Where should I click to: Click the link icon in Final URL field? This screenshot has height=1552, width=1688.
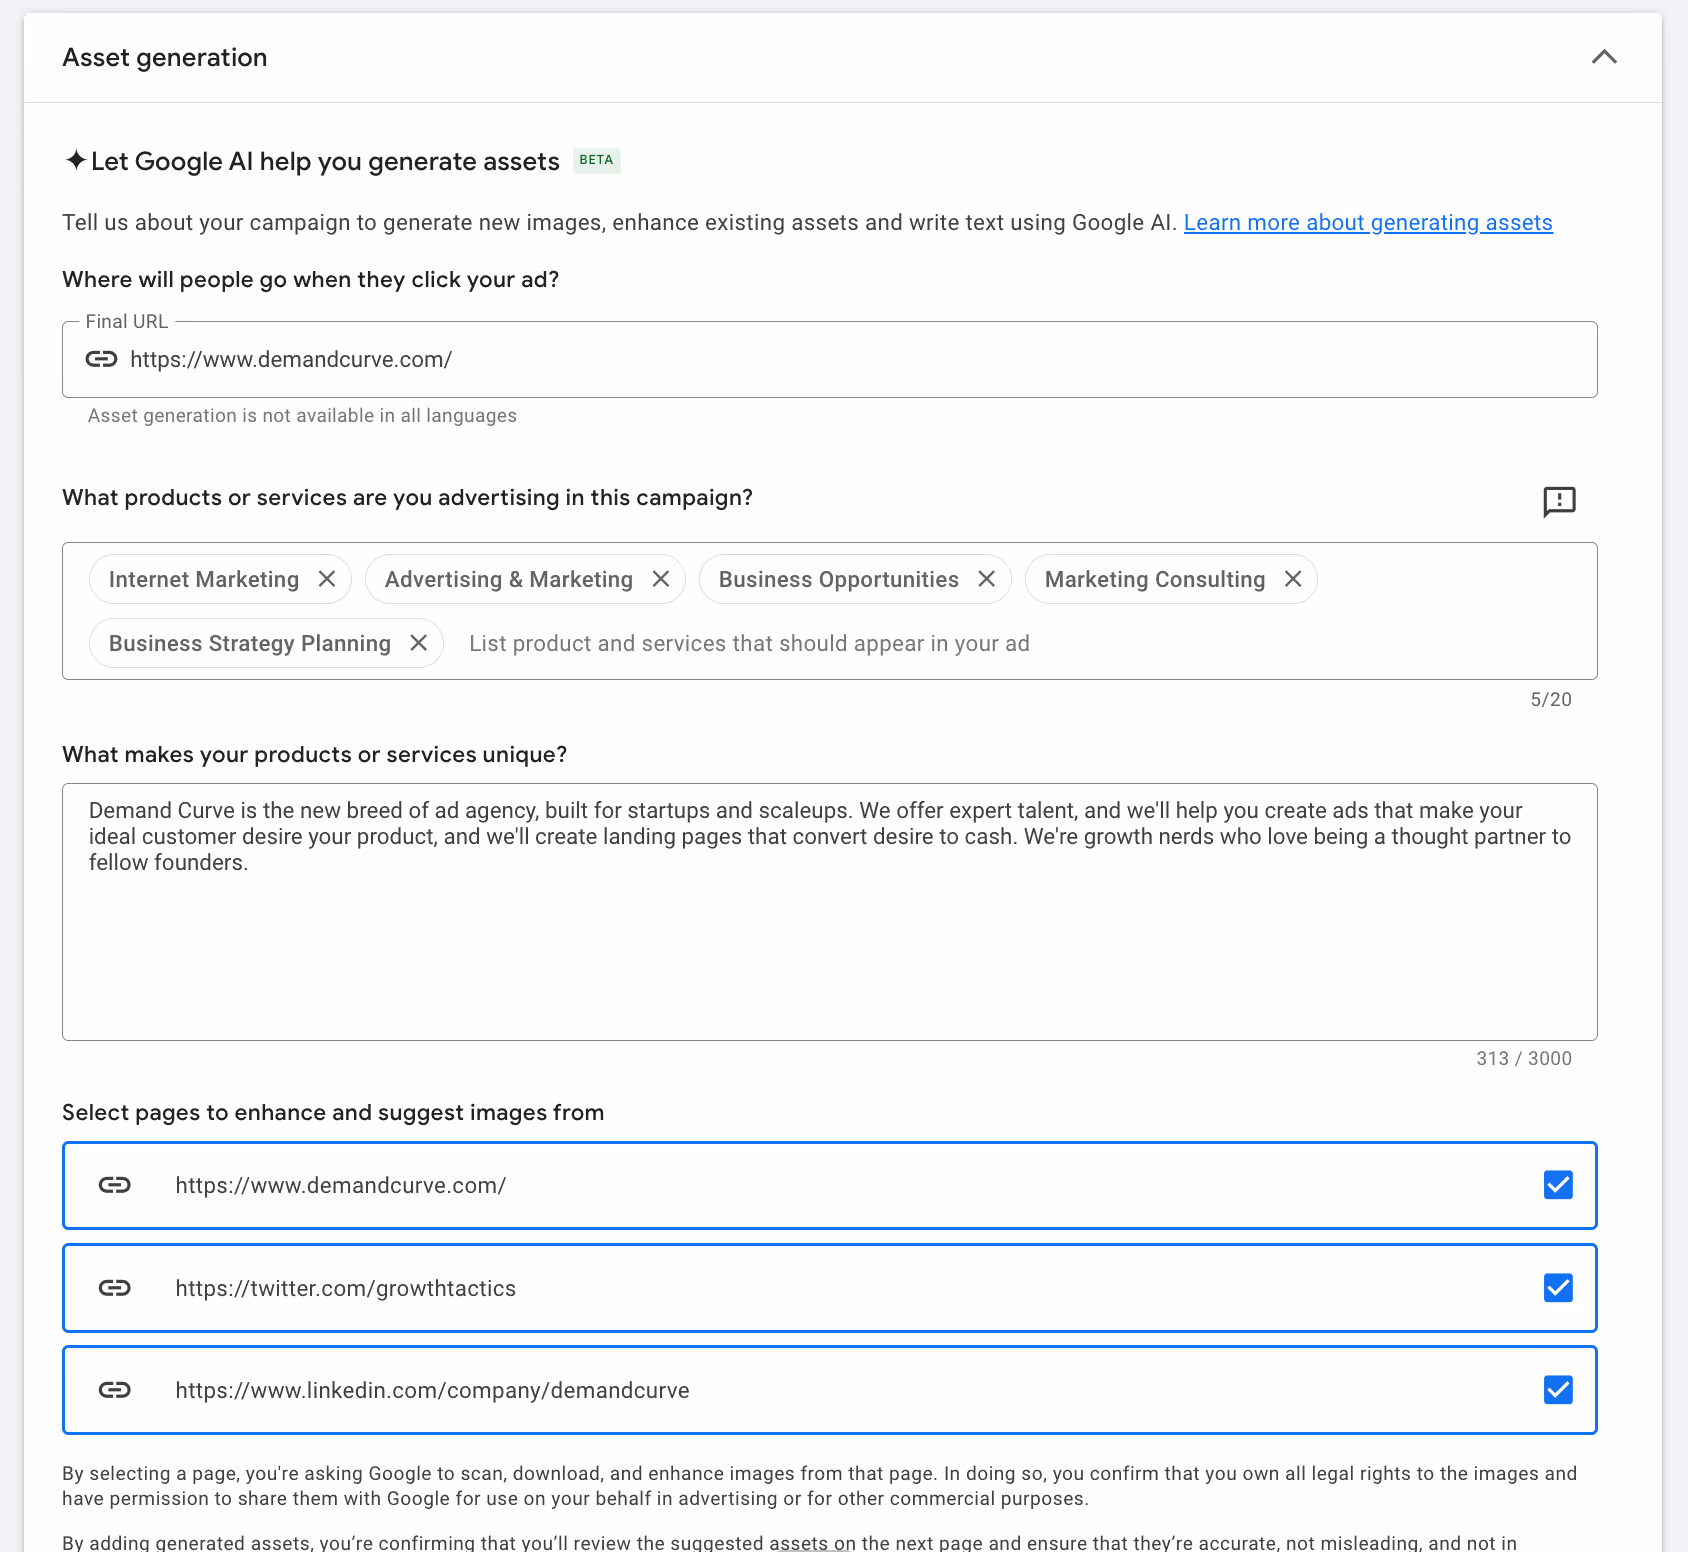(101, 359)
